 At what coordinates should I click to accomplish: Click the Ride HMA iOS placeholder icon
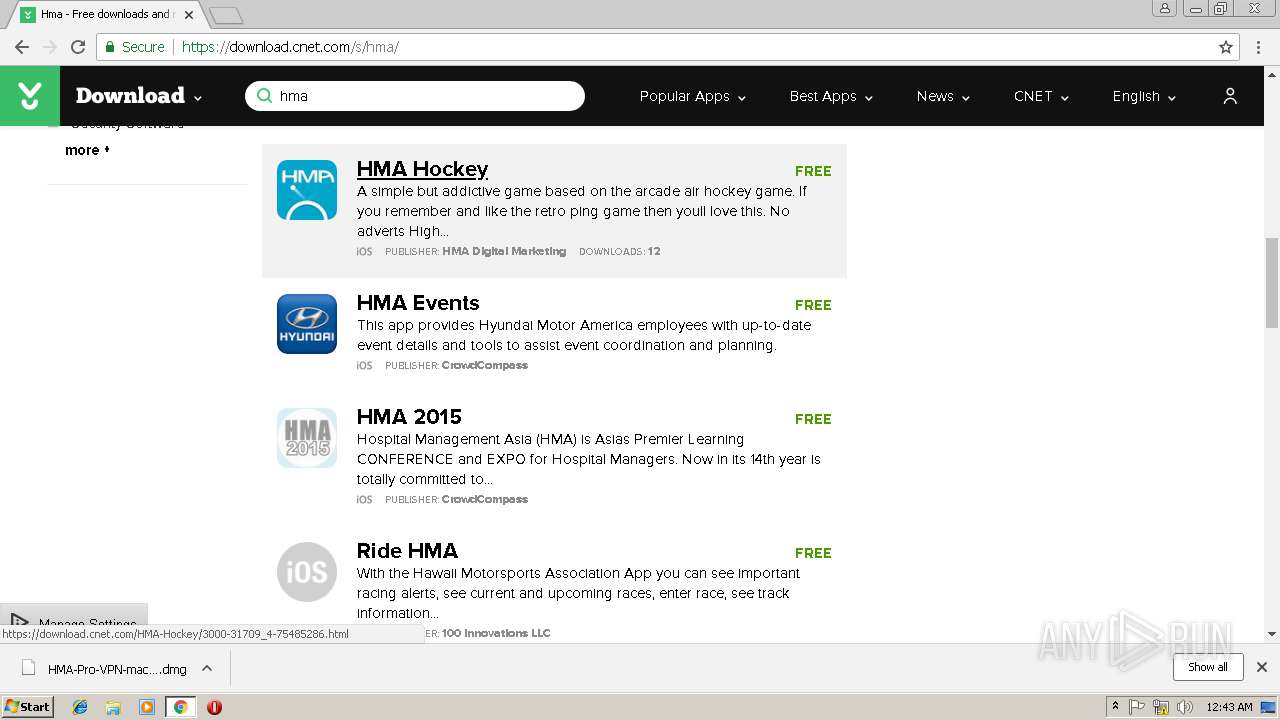point(307,572)
